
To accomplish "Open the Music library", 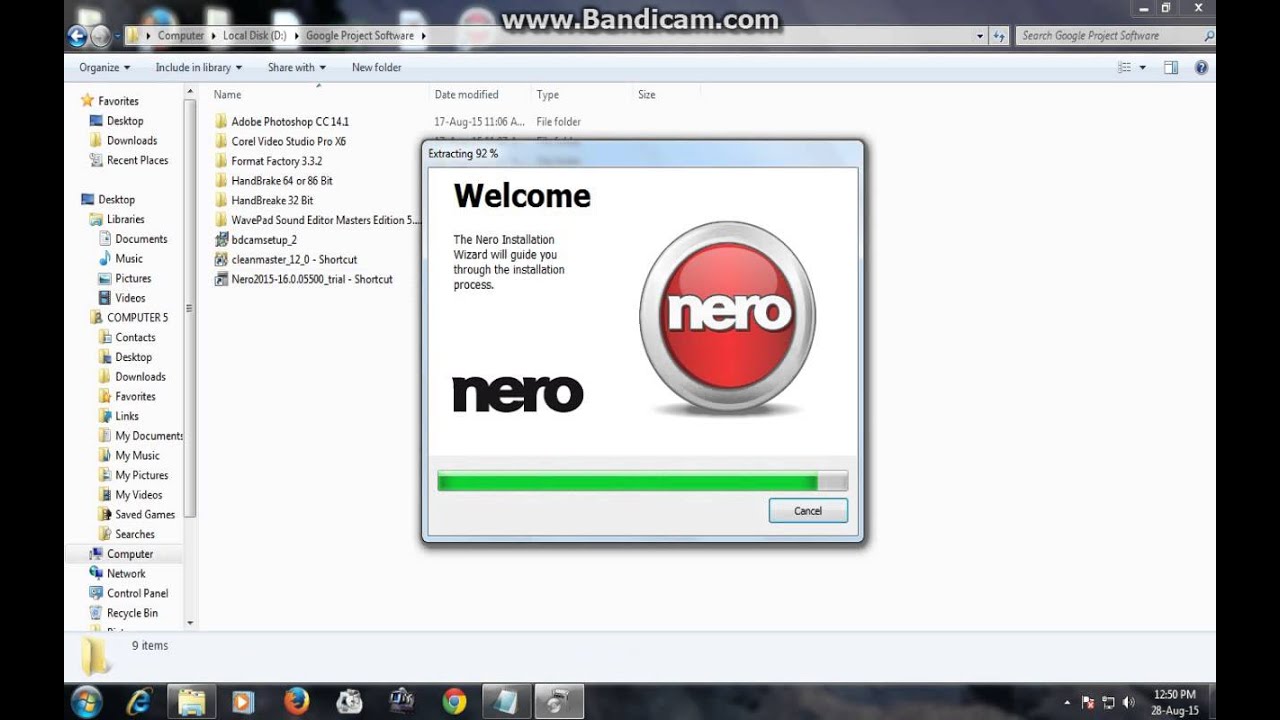I will 129,259.
